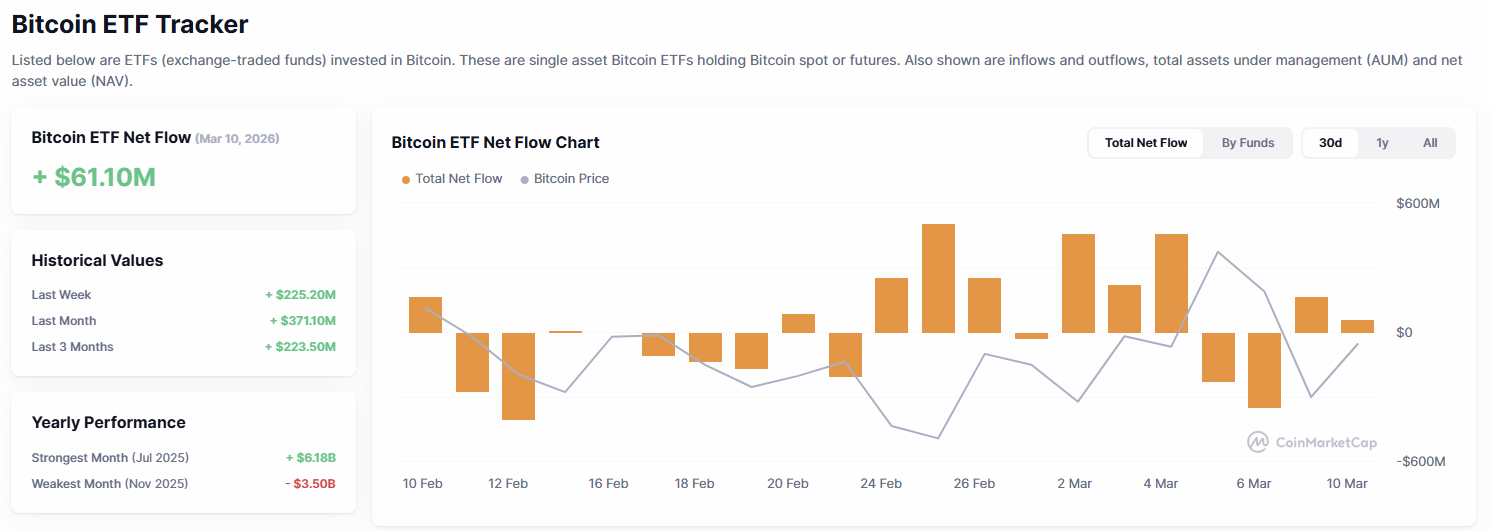Click the negative bar at 12 Feb
1491x531 pixels.
[x=518, y=376]
